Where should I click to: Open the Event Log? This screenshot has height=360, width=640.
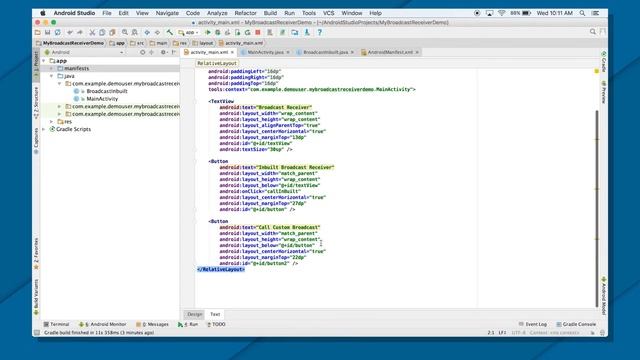pyautogui.click(x=533, y=324)
